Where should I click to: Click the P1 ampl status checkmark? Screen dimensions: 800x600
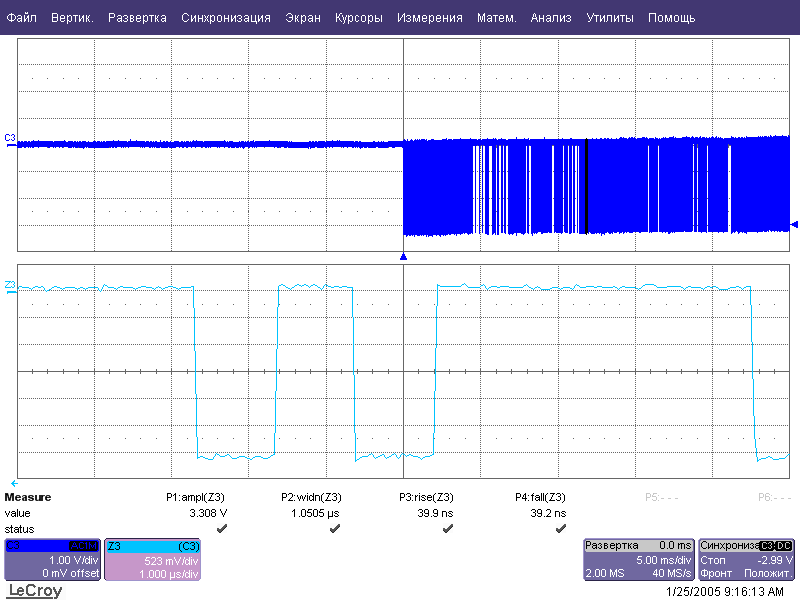[x=221, y=528]
